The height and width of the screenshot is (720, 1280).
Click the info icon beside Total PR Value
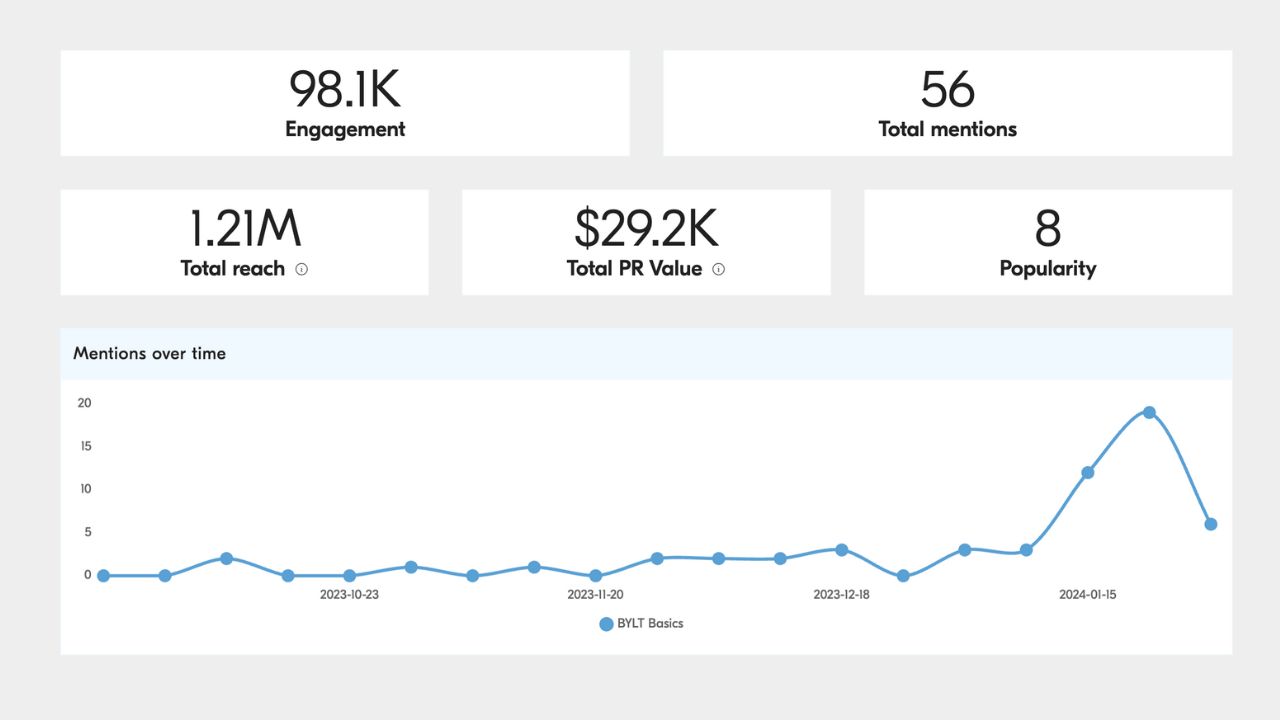(x=718, y=269)
